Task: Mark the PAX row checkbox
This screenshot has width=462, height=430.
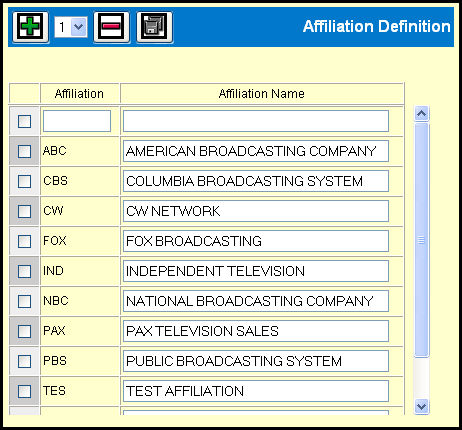Action: coord(24,331)
